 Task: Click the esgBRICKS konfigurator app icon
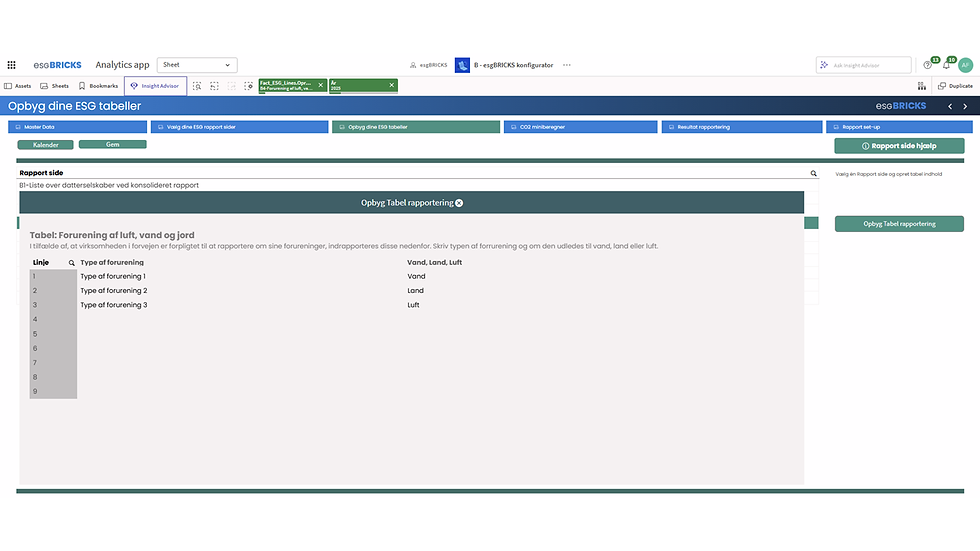[x=462, y=65]
